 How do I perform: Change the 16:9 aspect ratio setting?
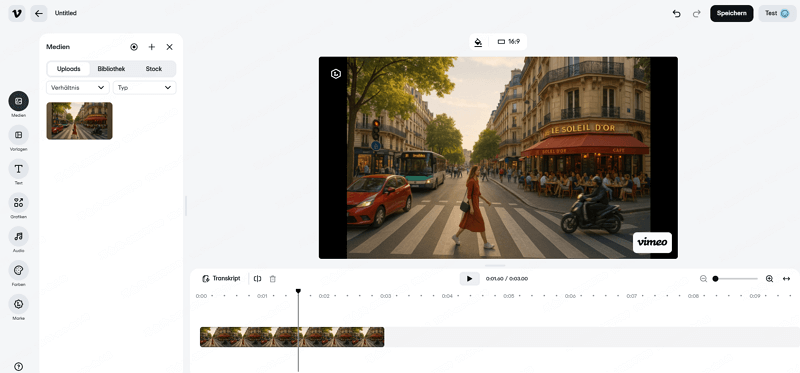tap(509, 42)
